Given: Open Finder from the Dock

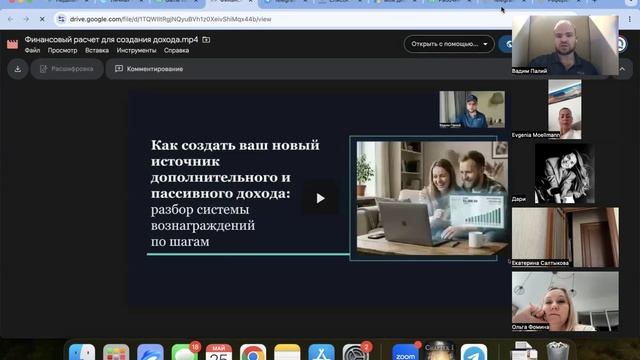Looking at the screenshot, I should tap(82, 353).
